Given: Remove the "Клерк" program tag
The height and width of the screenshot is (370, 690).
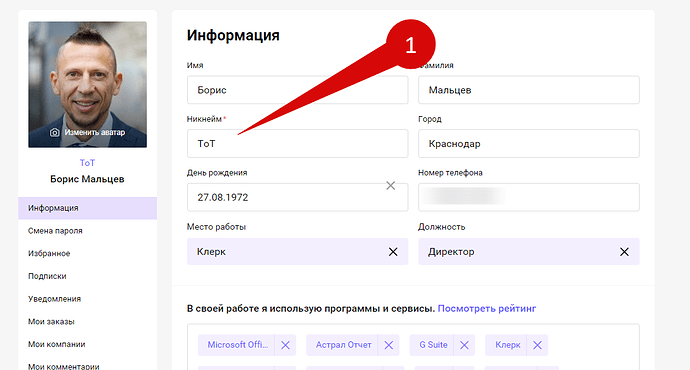Looking at the screenshot, I should [x=537, y=345].
